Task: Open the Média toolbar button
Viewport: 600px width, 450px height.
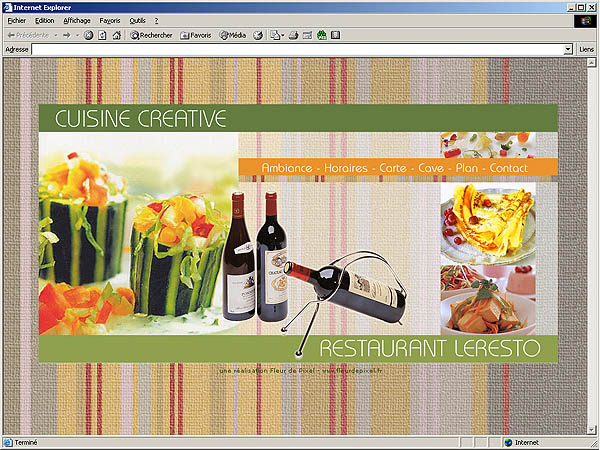Action: tap(233, 35)
